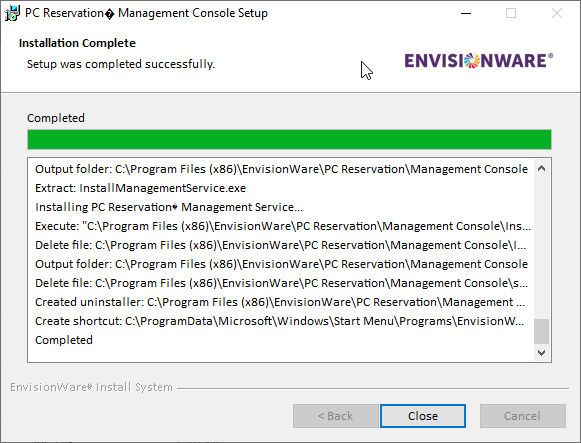Minimize the setup window
Image resolution: width=581 pixels, height=443 pixels.
click(x=466, y=13)
